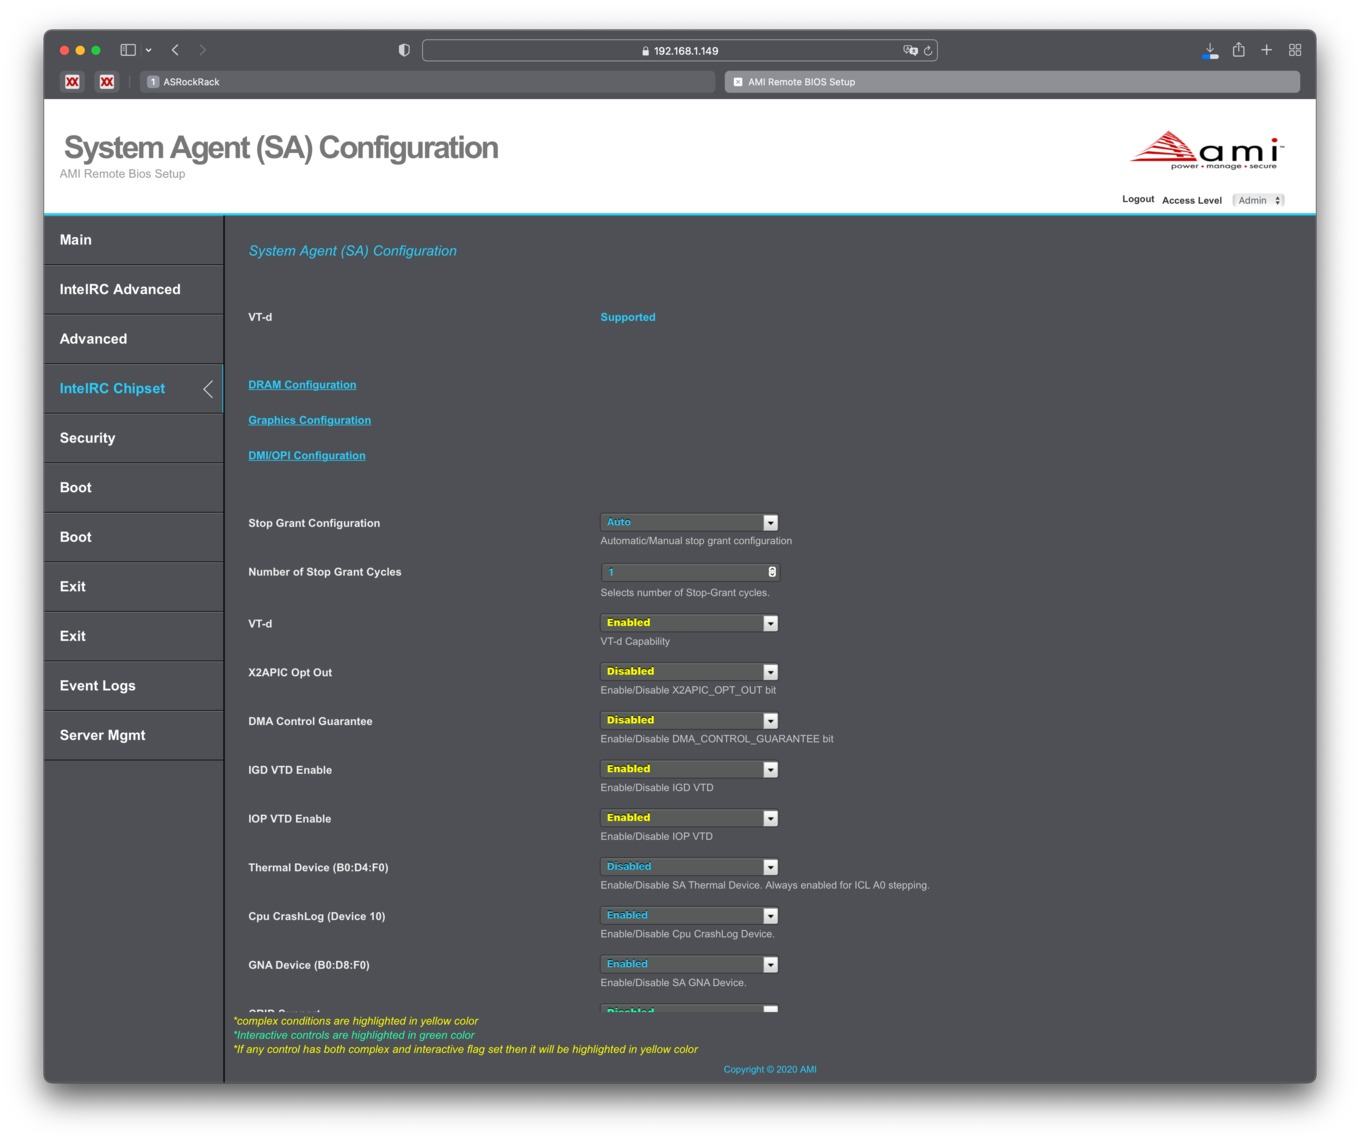
Task: Open sidebar menu dropdown chevron
Action: tap(148, 50)
